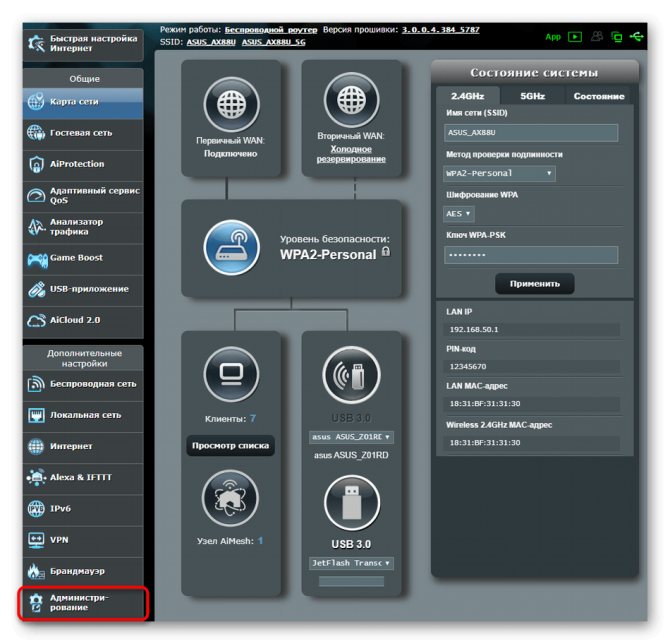Click the USB 3.0 flash drive icon
Viewport: 670px width, 644px height.
(352, 503)
